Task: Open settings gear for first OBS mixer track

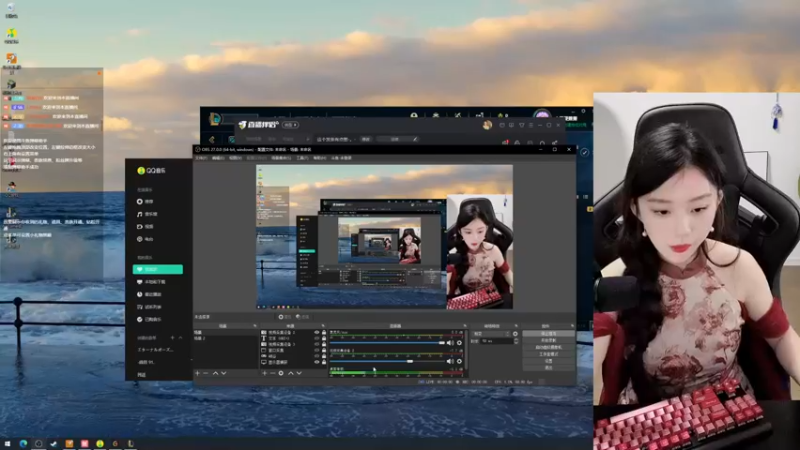Action: (x=459, y=343)
